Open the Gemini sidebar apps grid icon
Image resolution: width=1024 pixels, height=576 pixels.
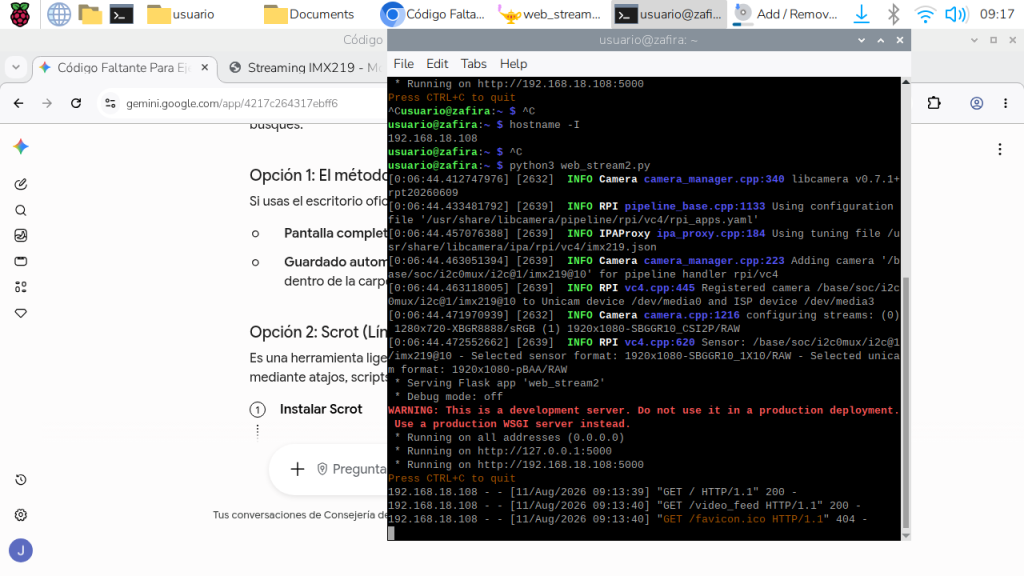[x=21, y=287]
